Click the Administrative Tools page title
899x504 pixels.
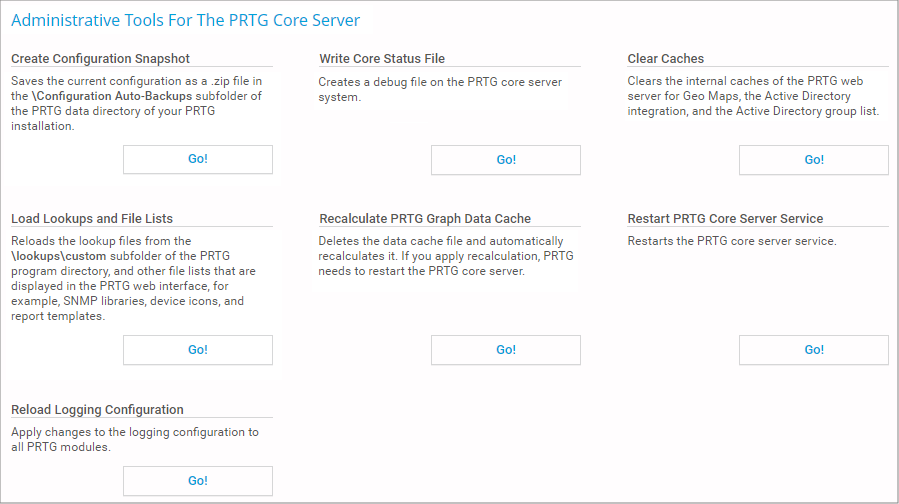click(x=185, y=20)
